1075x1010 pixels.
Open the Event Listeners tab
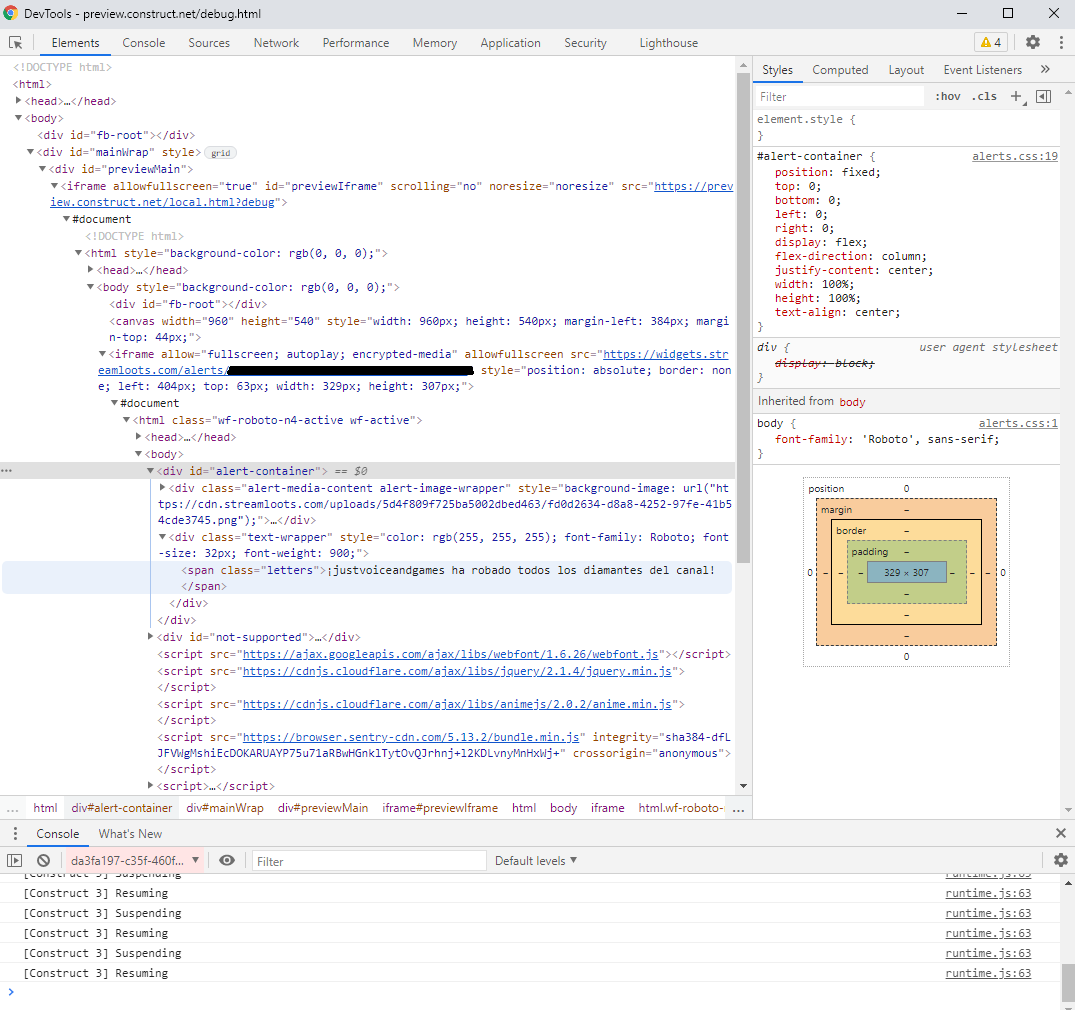pos(982,70)
